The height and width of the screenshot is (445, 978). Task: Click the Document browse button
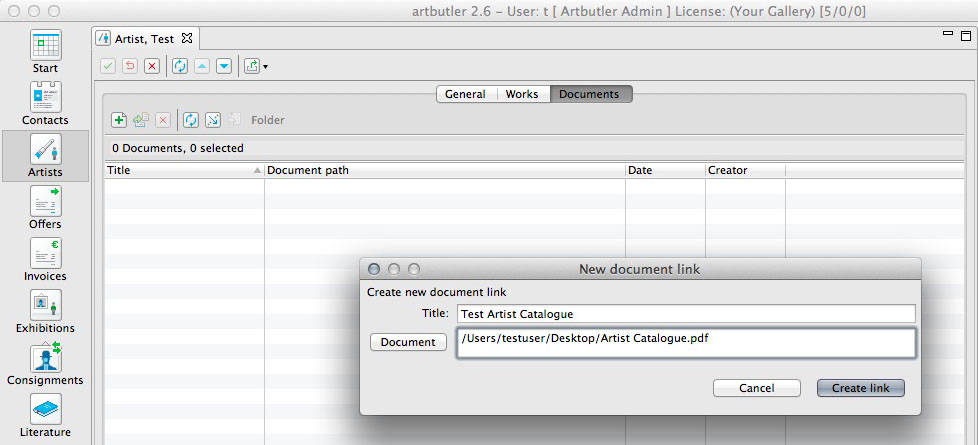click(x=409, y=342)
